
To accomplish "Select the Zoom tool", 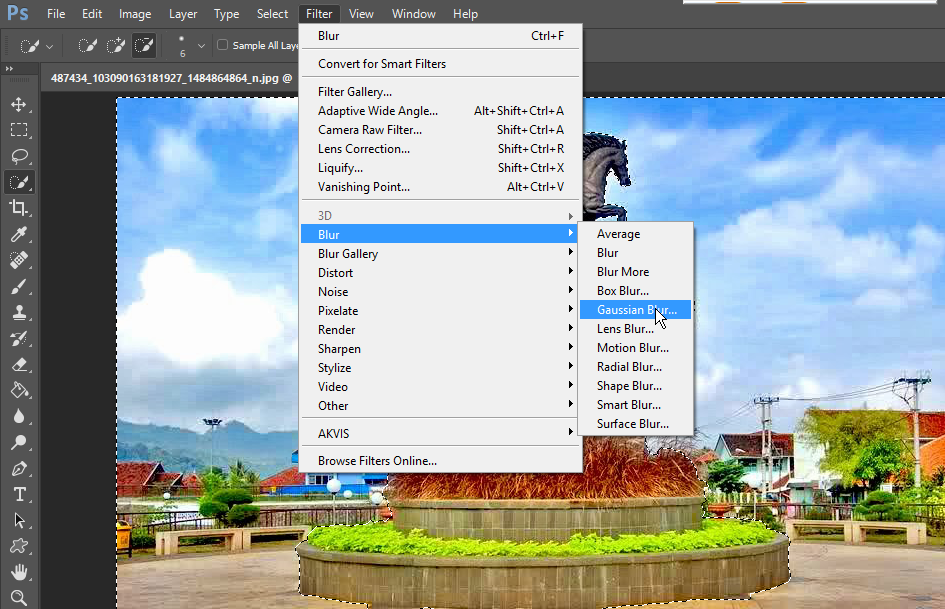I will click(20, 597).
